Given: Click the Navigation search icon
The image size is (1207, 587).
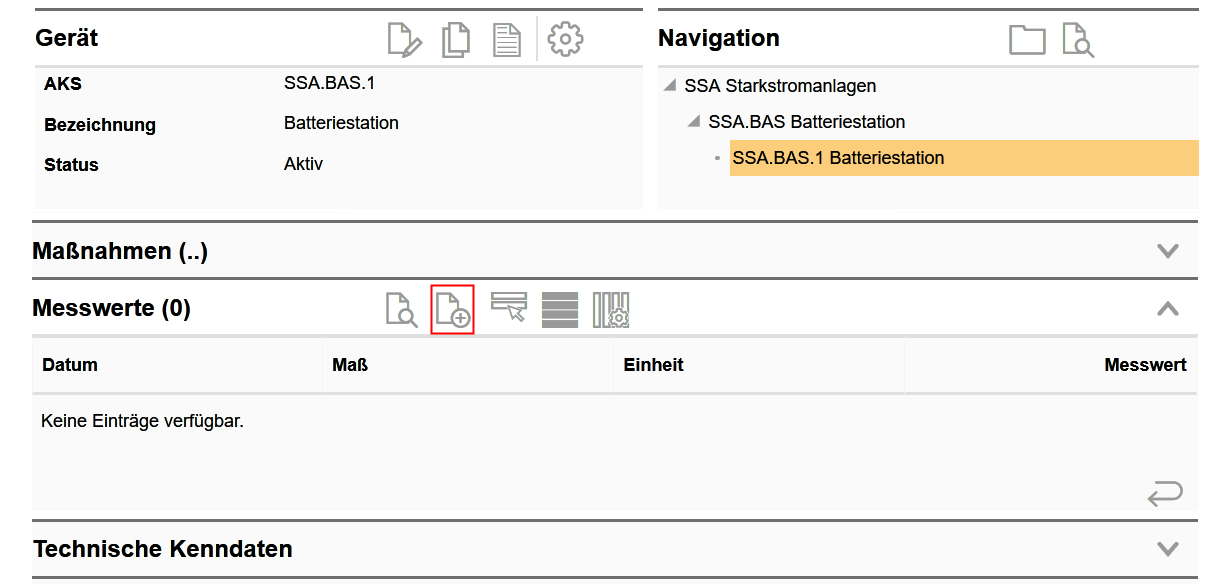Looking at the screenshot, I should tap(1078, 39).
